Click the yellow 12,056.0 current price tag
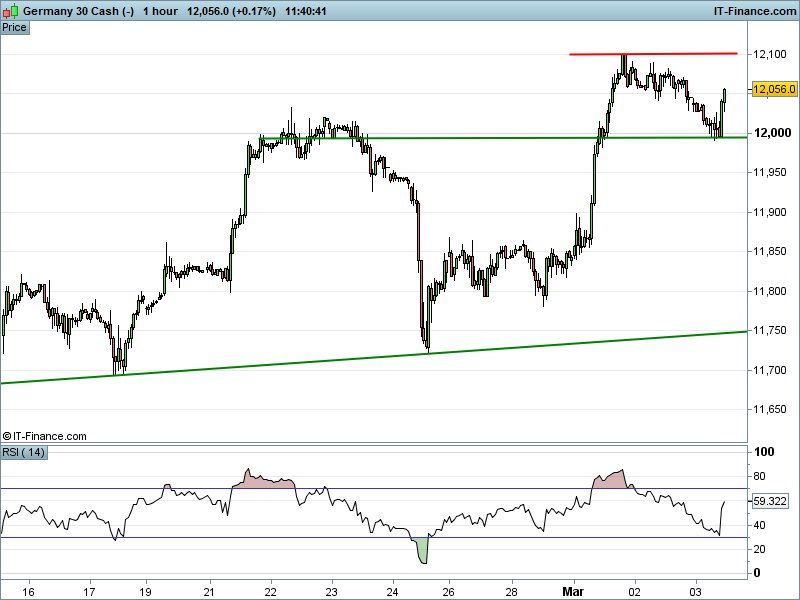The image size is (800, 600). 774,89
